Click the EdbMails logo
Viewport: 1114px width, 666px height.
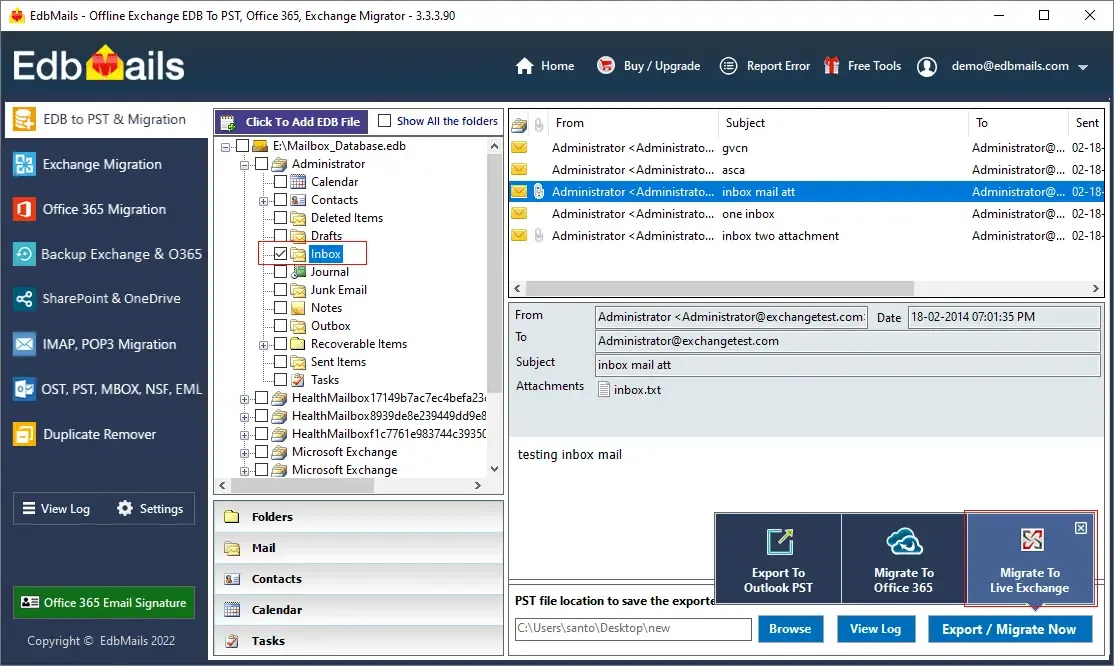pos(98,65)
